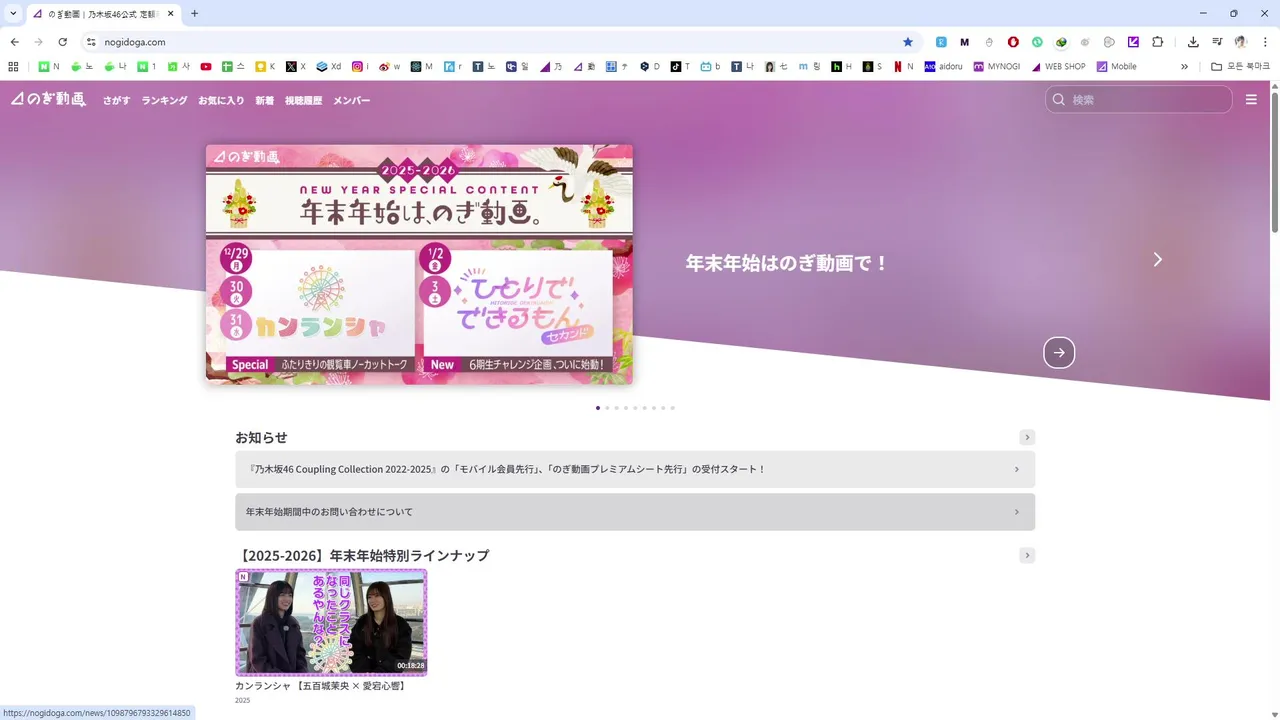Screen dimensions: 1280x720
Task: Open the tab search dropdown arrow
Action: coord(13,13)
